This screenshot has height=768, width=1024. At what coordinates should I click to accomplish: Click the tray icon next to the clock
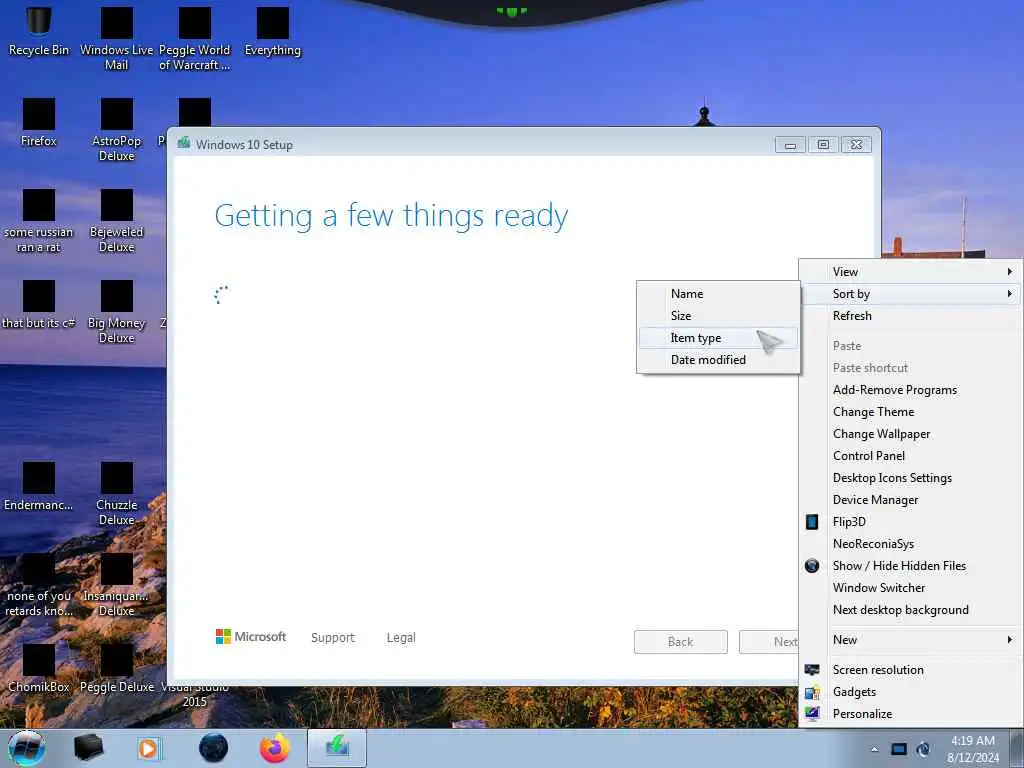[923, 749]
